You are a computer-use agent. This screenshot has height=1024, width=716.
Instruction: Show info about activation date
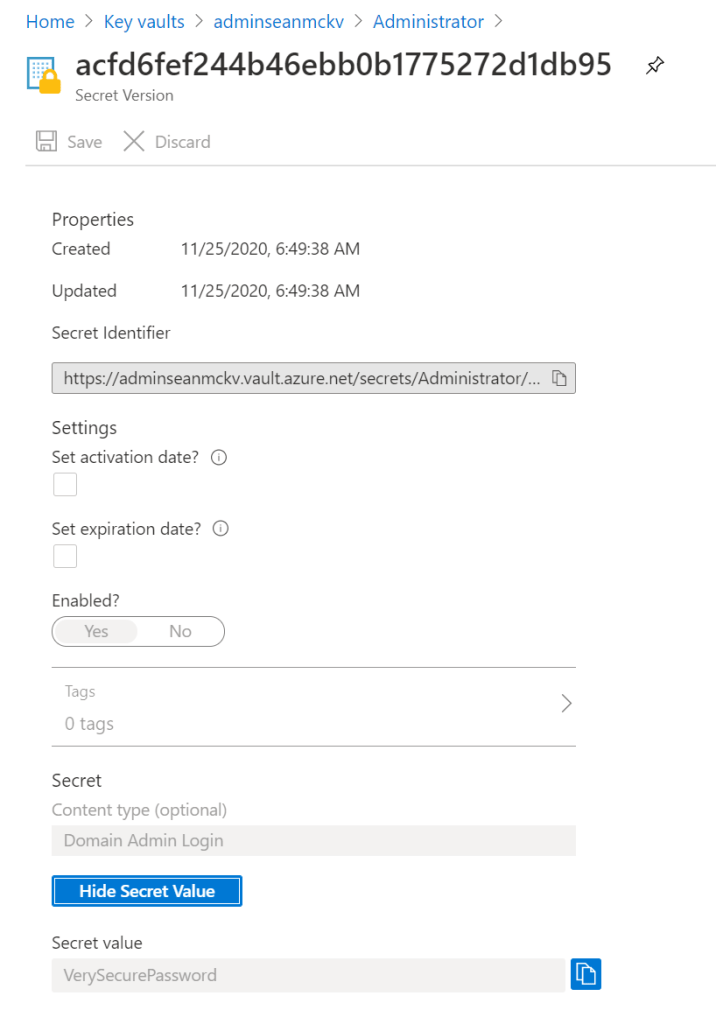coord(220,457)
